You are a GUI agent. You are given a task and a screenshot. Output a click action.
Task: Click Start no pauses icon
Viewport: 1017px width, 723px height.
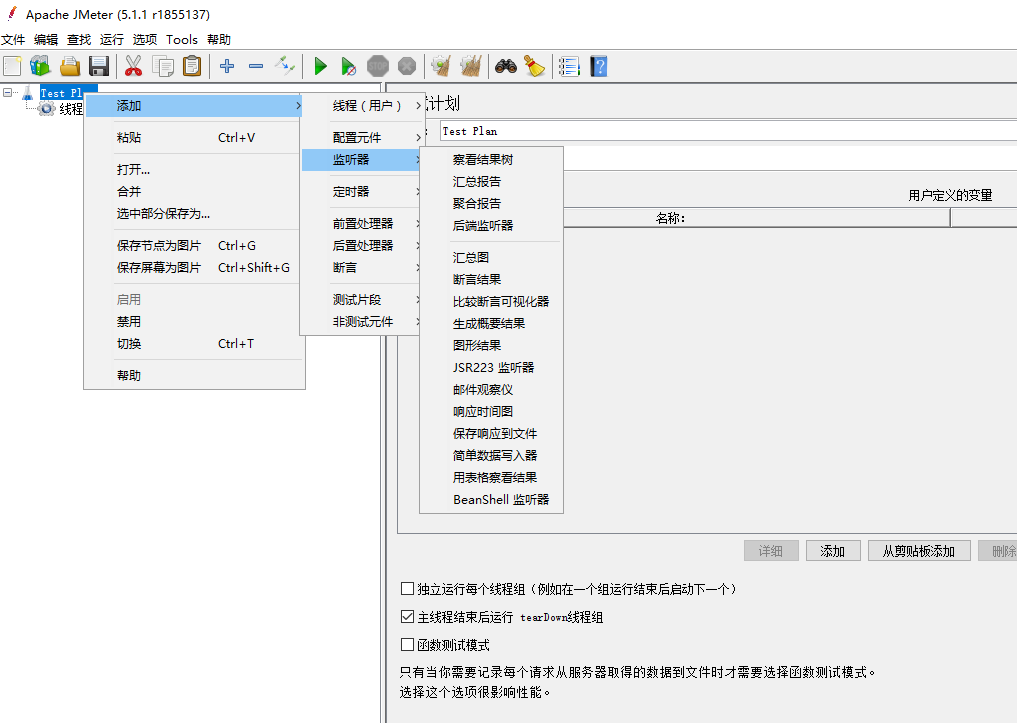coord(348,66)
